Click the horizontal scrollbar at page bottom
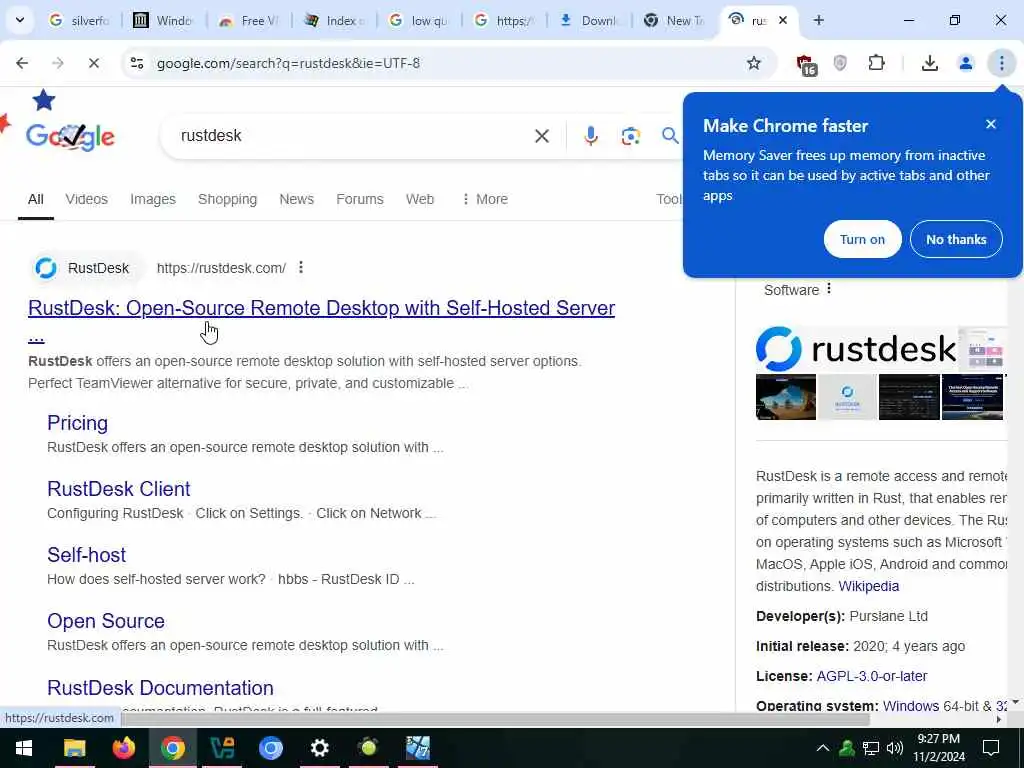This screenshot has height=768, width=1024. pyautogui.click(x=496, y=719)
